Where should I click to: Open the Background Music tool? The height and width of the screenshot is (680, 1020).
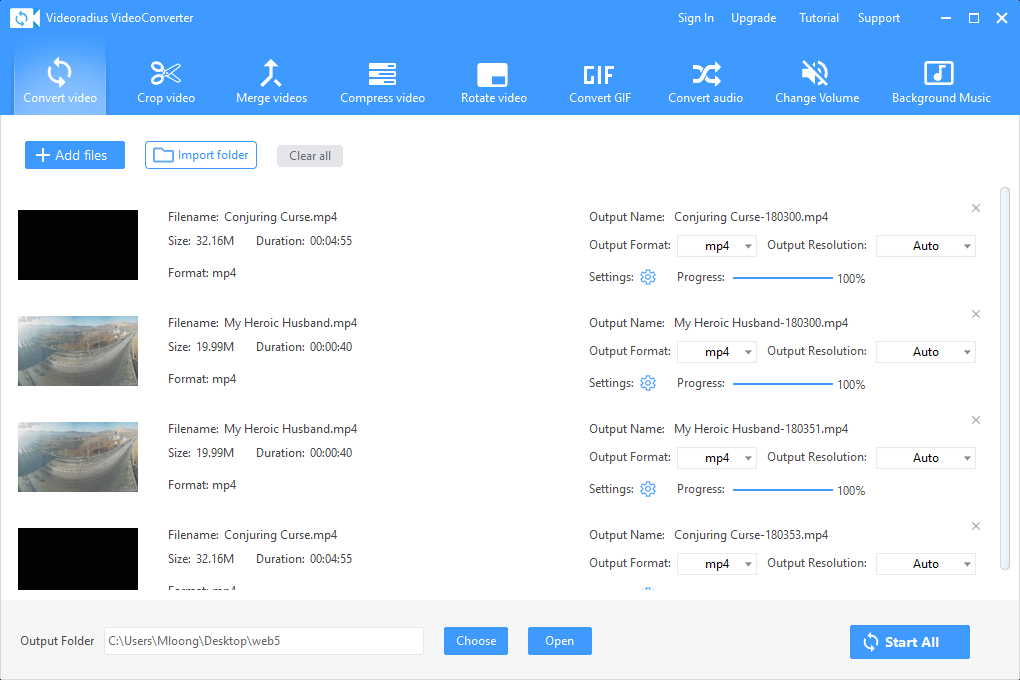pos(940,80)
